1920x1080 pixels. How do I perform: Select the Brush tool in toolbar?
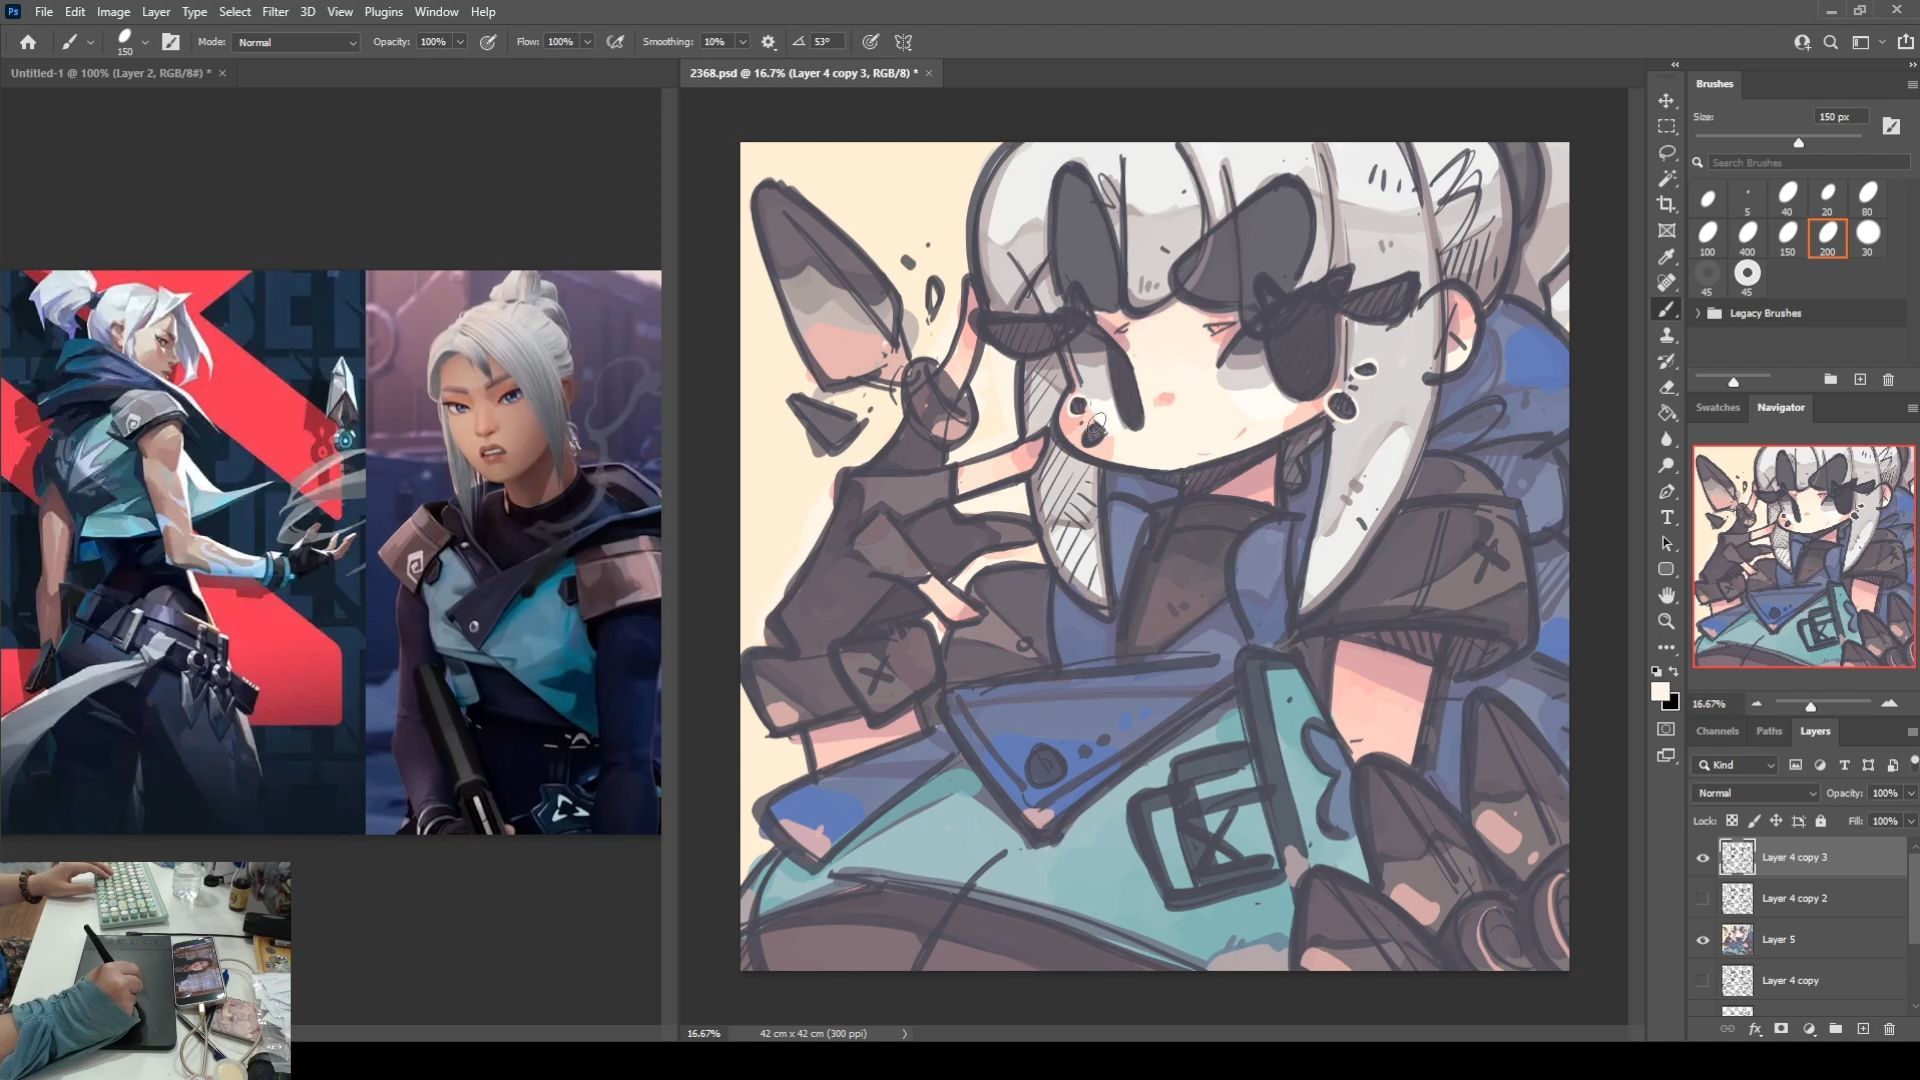point(1666,310)
